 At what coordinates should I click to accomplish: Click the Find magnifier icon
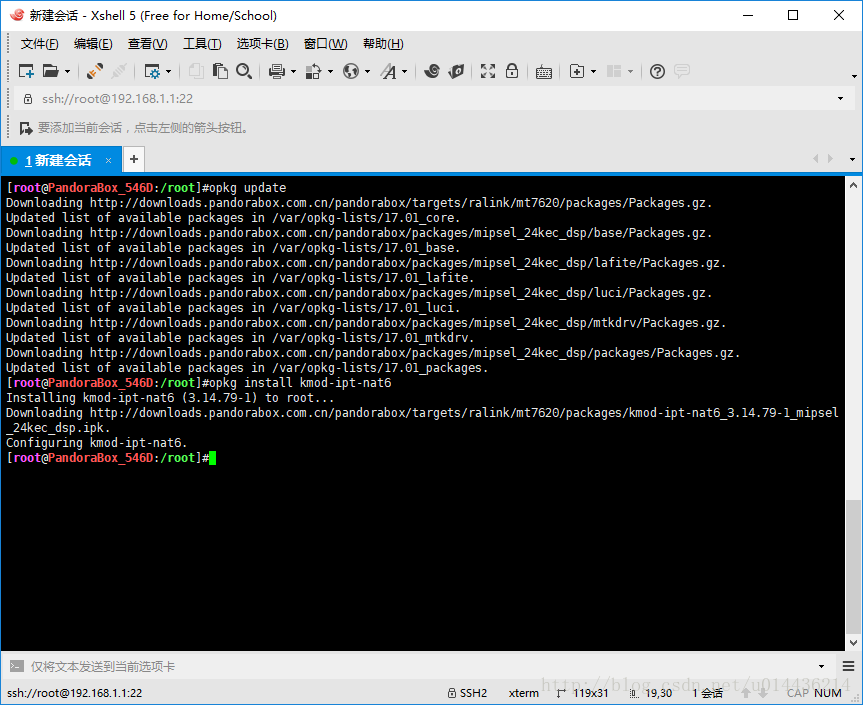244,71
